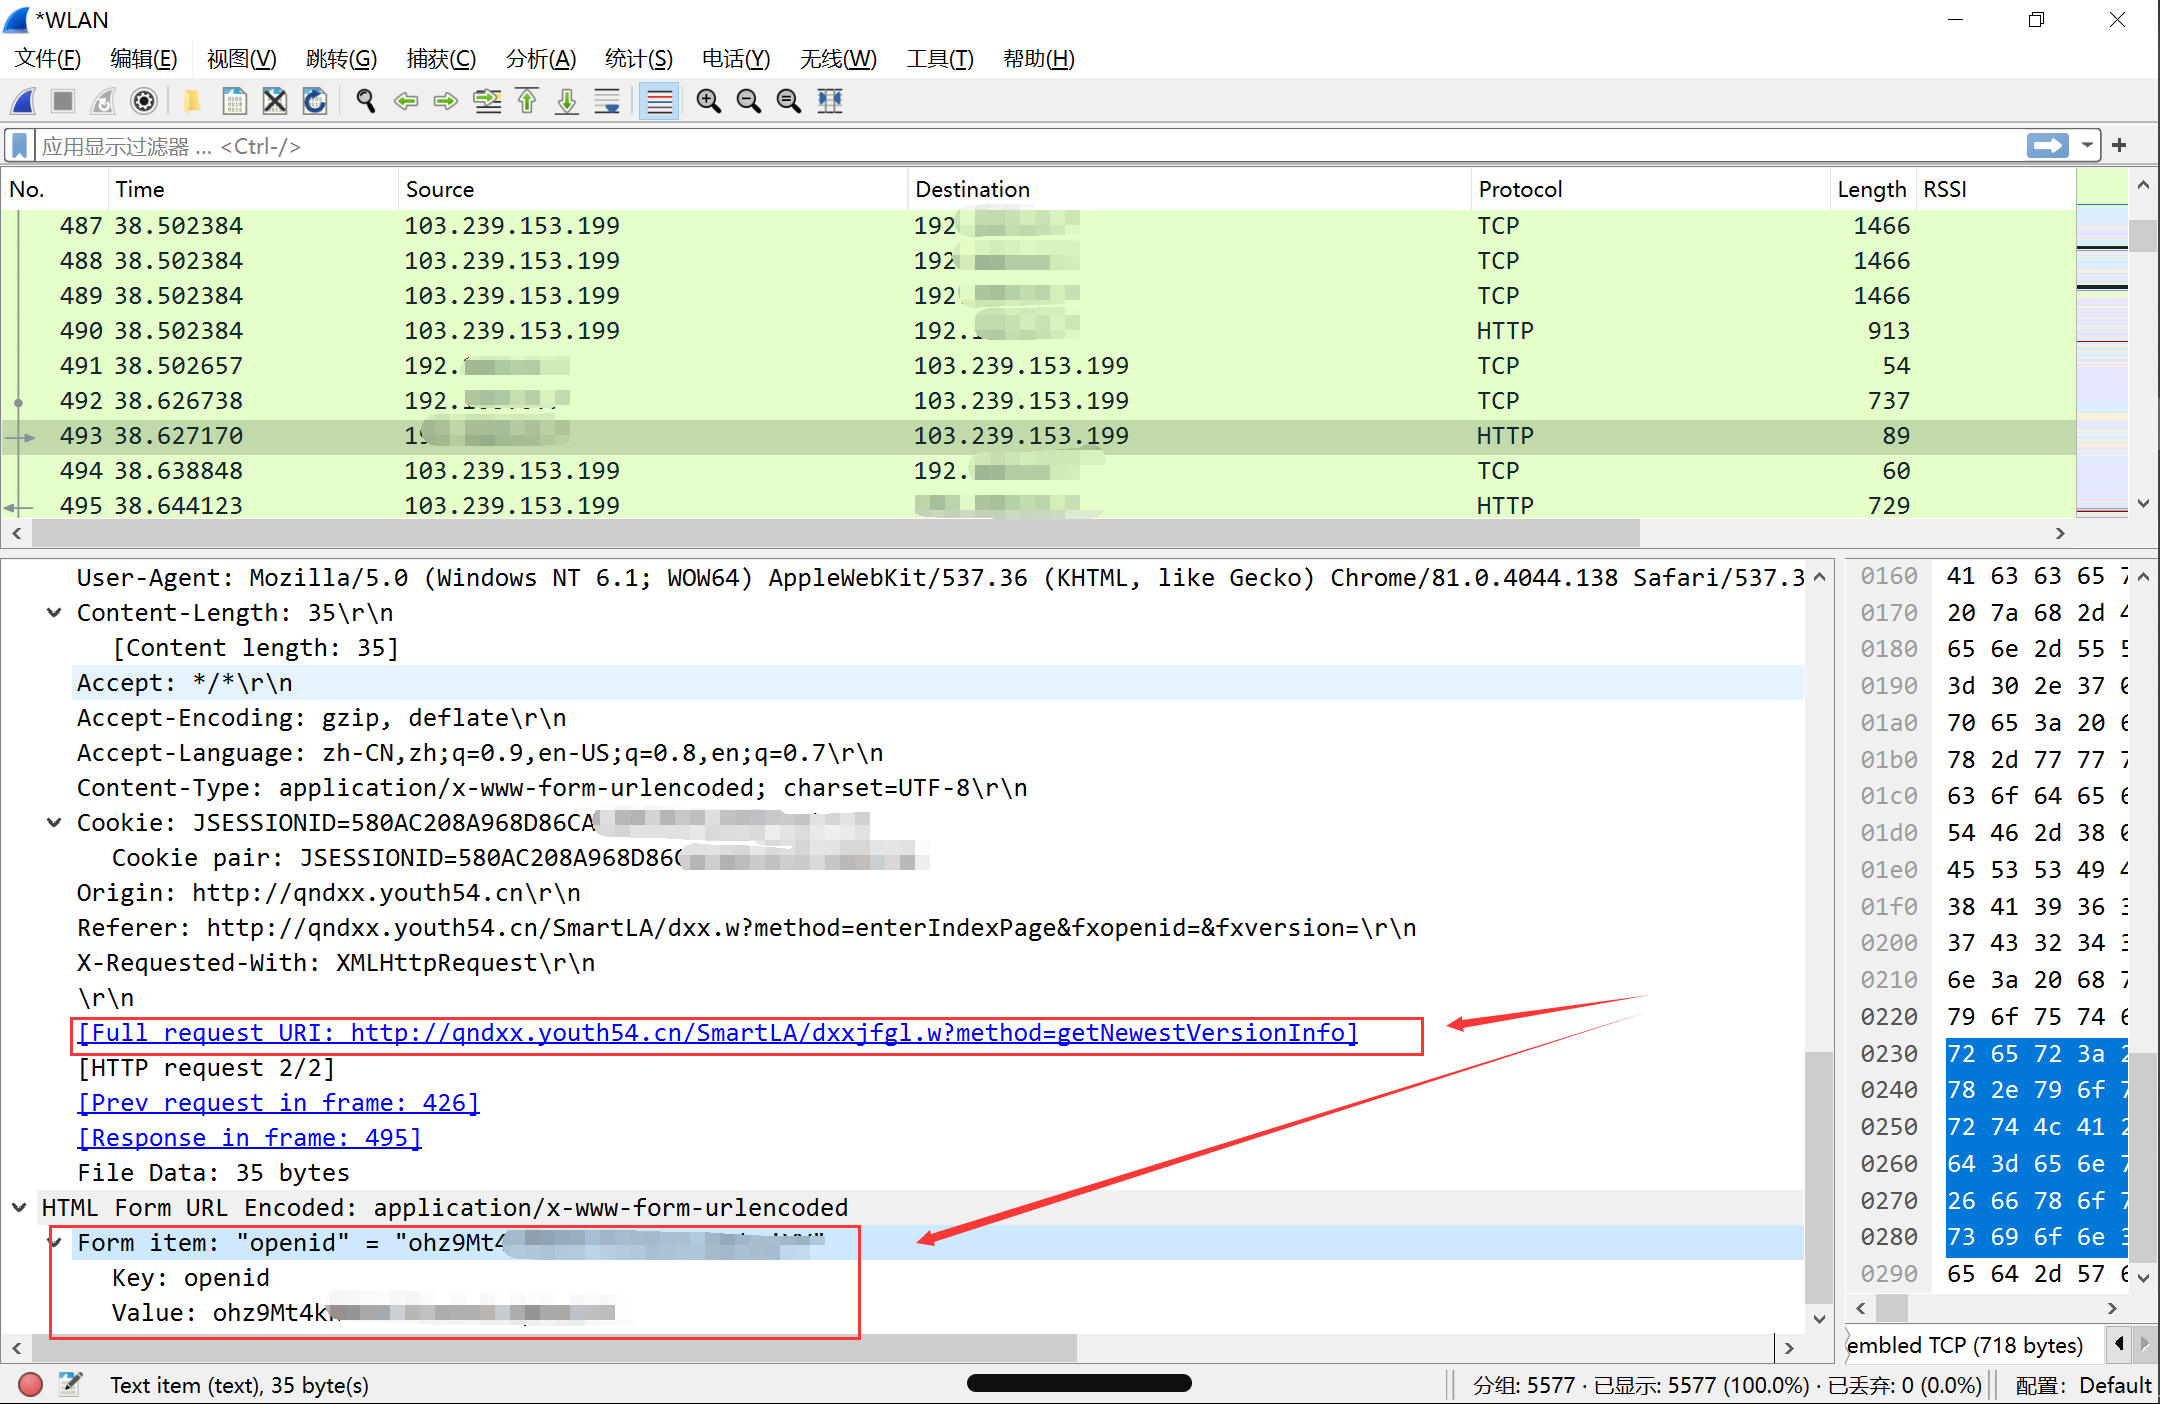Click the display filter input field
This screenshot has width=2160, height=1404.
click(1000, 146)
